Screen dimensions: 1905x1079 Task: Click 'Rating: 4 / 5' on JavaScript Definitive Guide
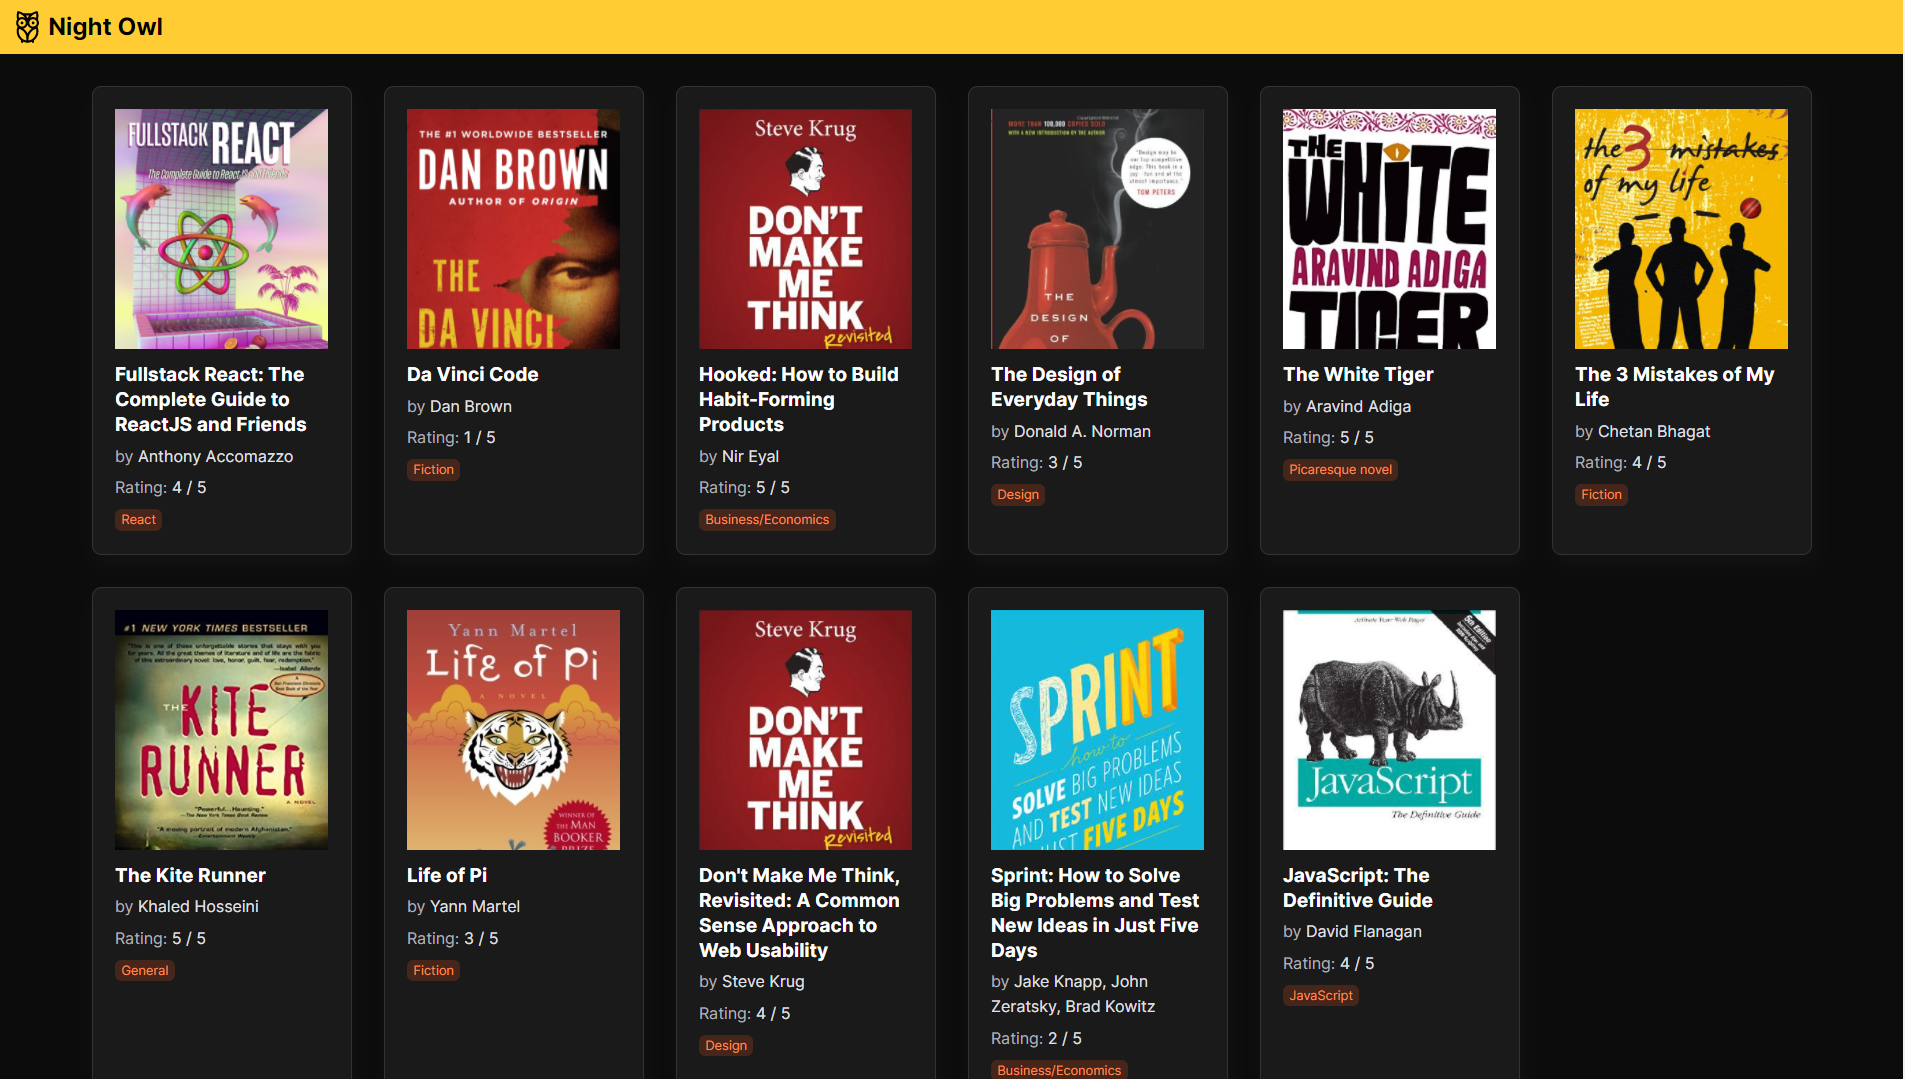tap(1328, 964)
